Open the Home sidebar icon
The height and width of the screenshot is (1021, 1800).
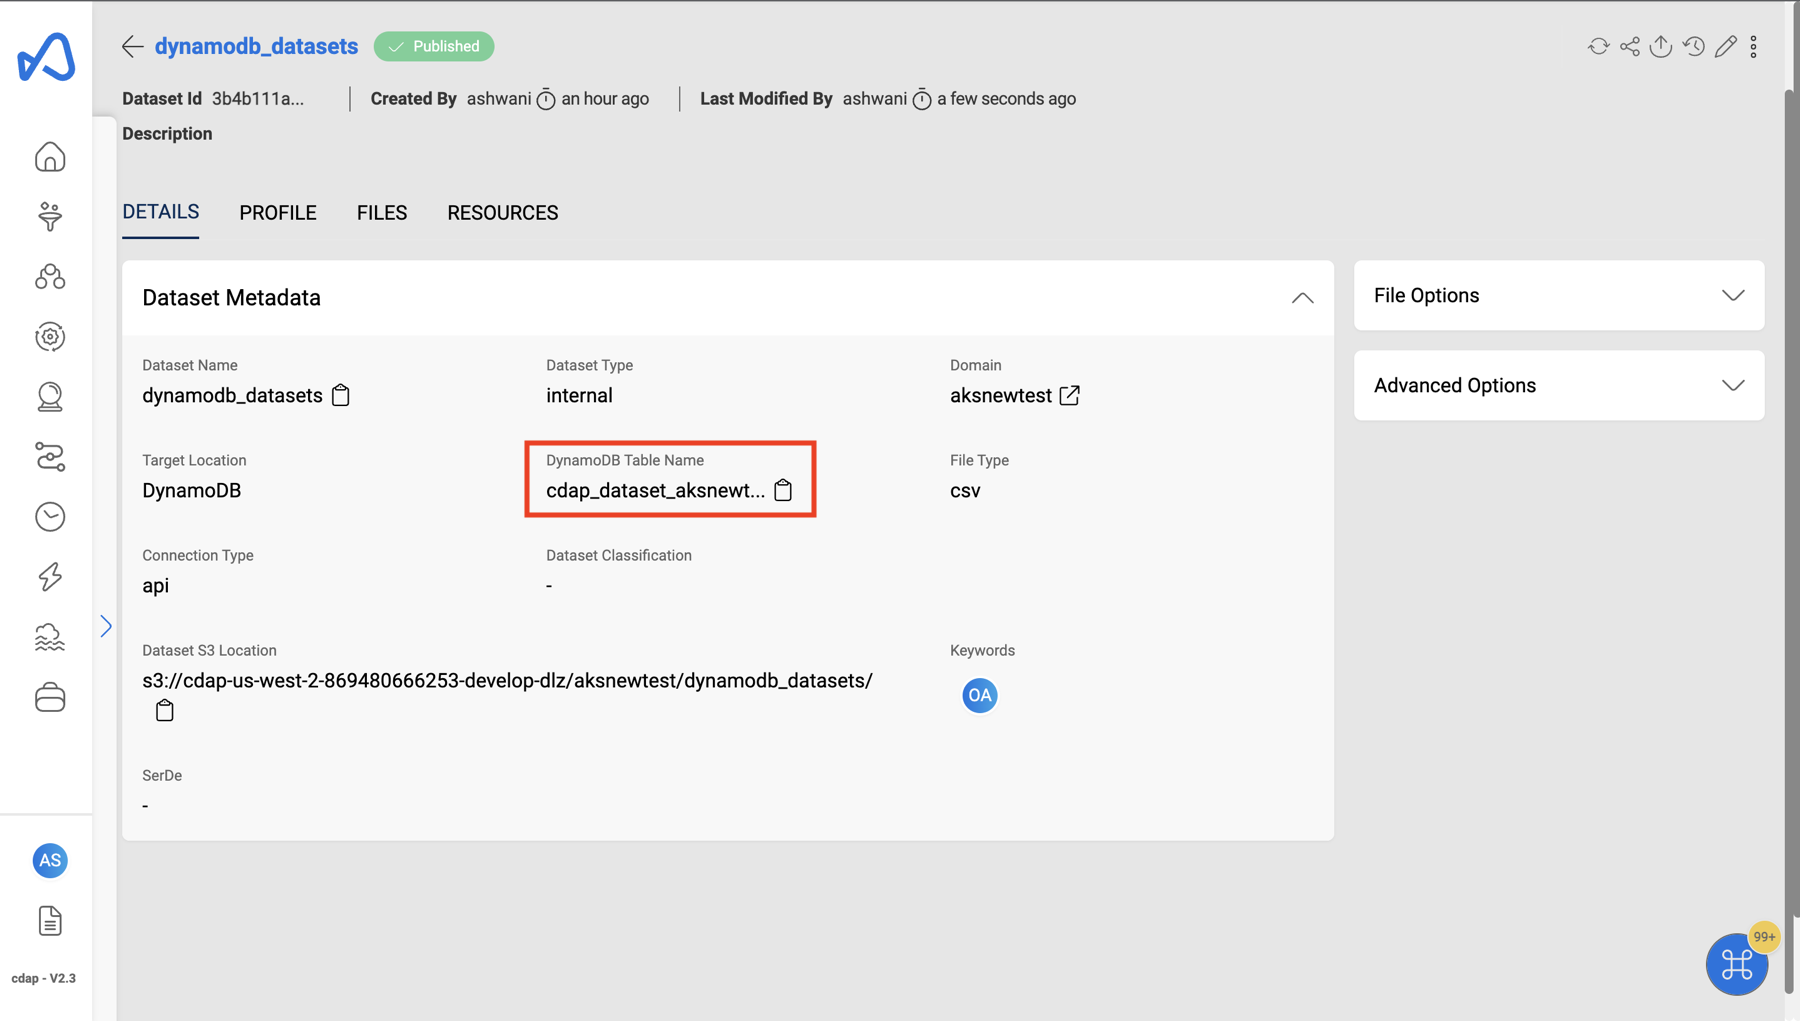tap(50, 157)
